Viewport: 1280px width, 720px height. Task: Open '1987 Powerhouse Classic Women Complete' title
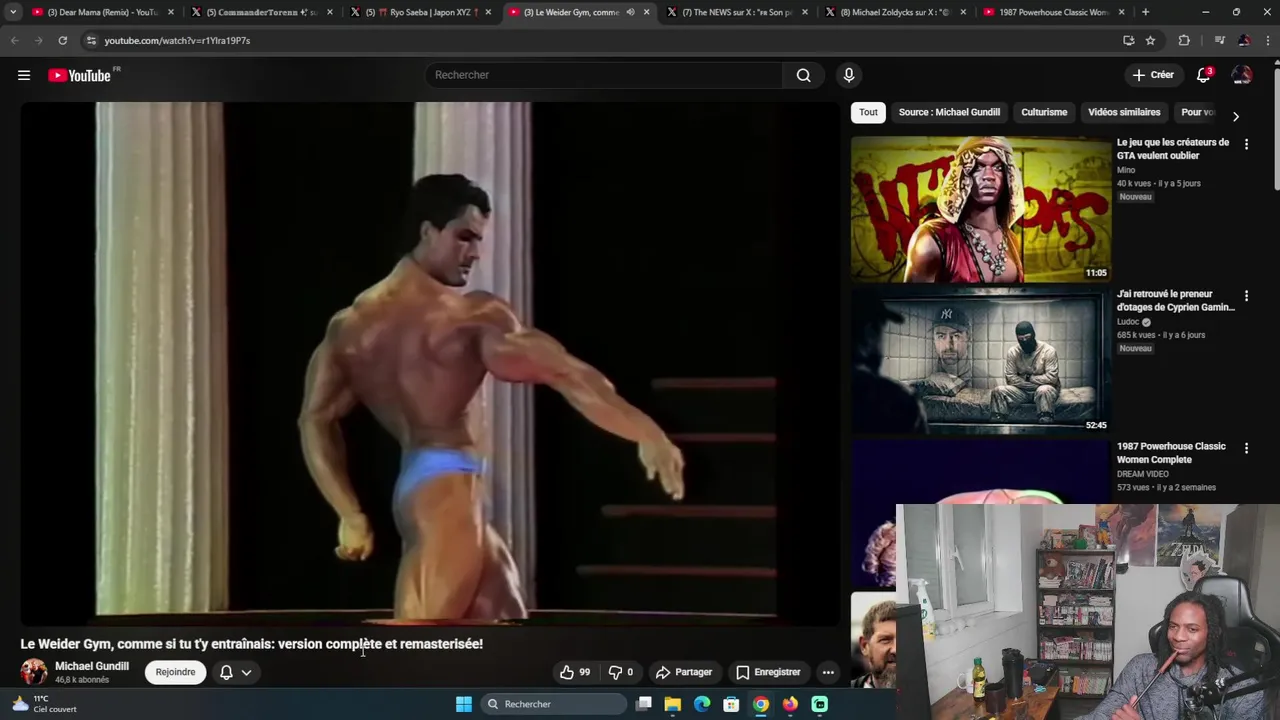(x=1171, y=453)
